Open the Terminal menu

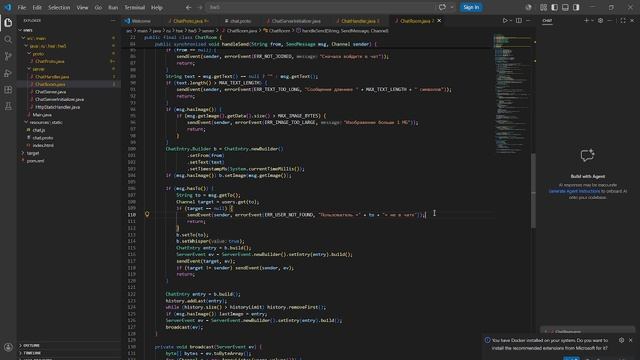pyautogui.click(x=135, y=7)
